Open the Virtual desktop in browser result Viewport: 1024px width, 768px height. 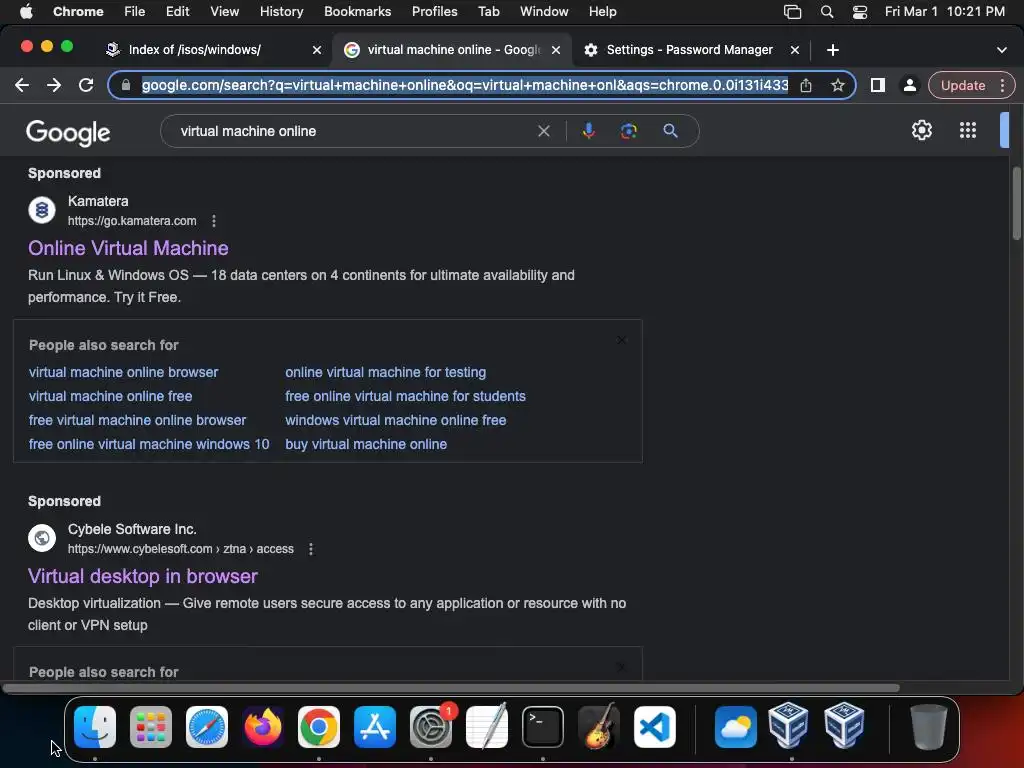(142, 576)
